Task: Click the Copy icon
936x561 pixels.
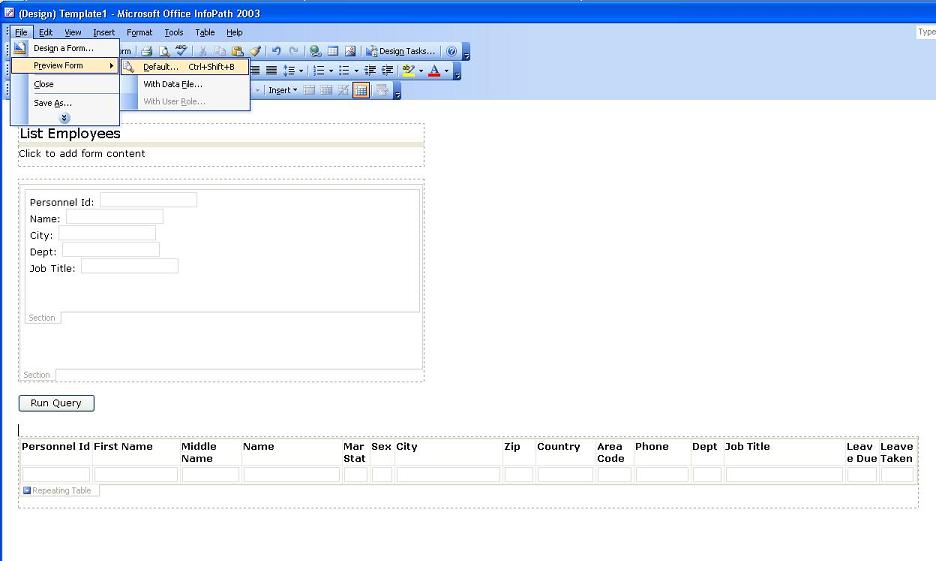Action: tap(220, 51)
